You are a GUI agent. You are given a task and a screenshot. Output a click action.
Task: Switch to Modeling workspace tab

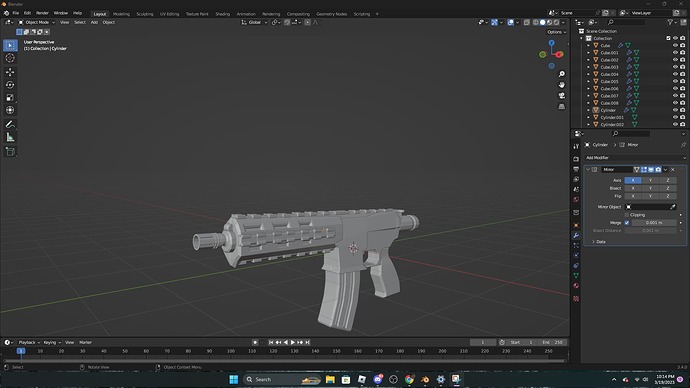(x=121, y=14)
